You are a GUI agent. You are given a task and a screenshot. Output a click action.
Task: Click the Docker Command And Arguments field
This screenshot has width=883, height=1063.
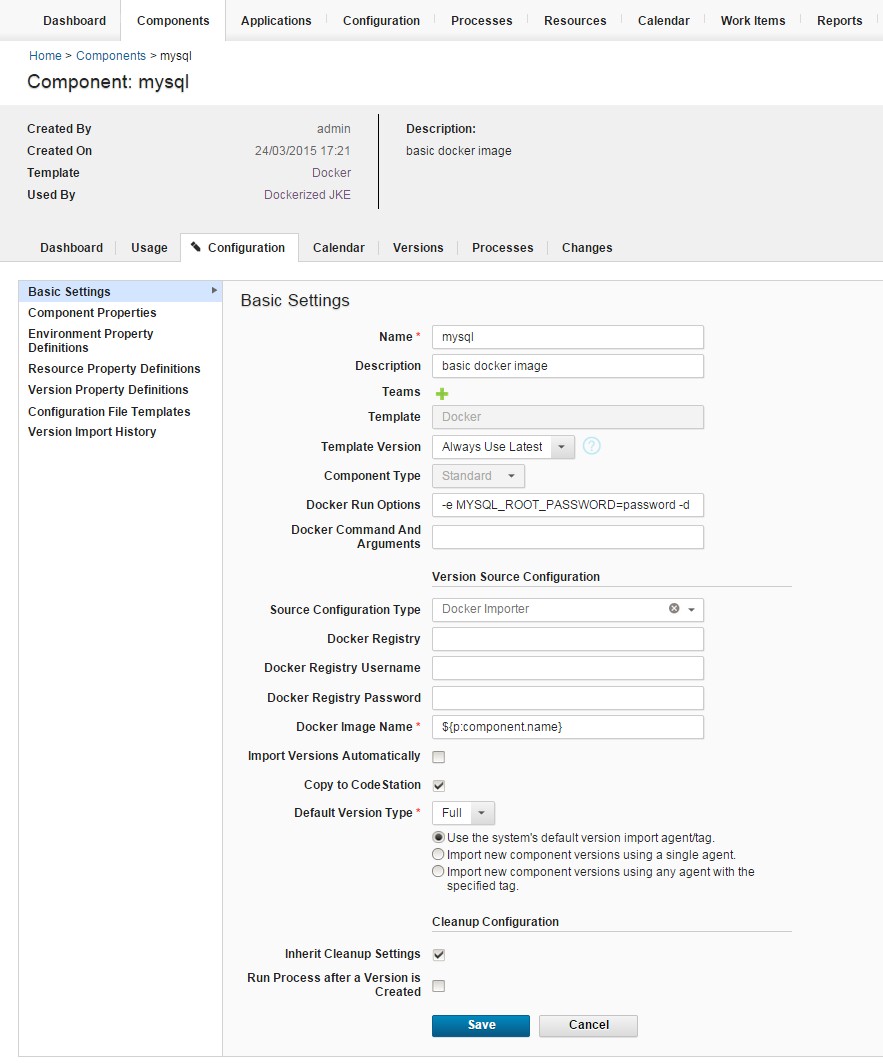point(568,537)
